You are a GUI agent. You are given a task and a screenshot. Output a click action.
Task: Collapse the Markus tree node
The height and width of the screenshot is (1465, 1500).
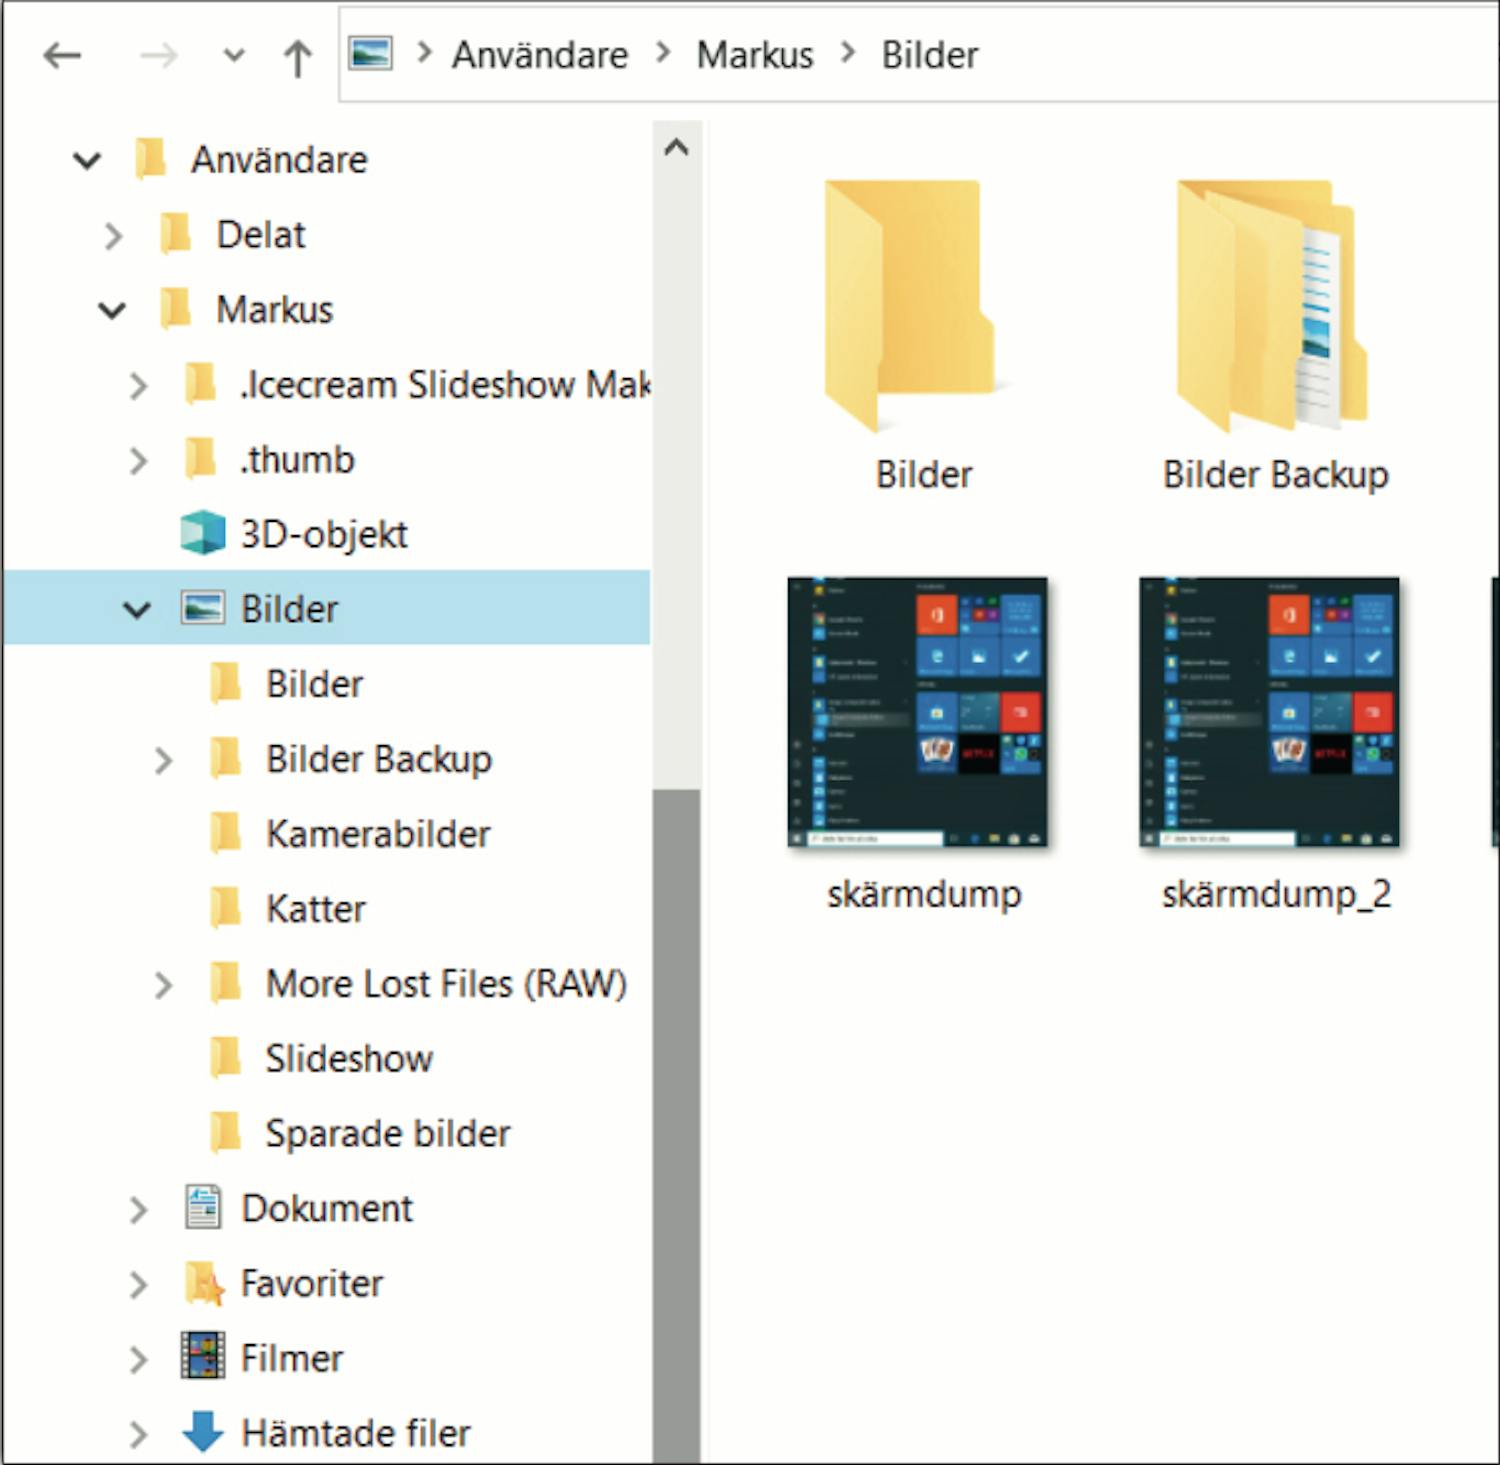pyautogui.click(x=112, y=310)
